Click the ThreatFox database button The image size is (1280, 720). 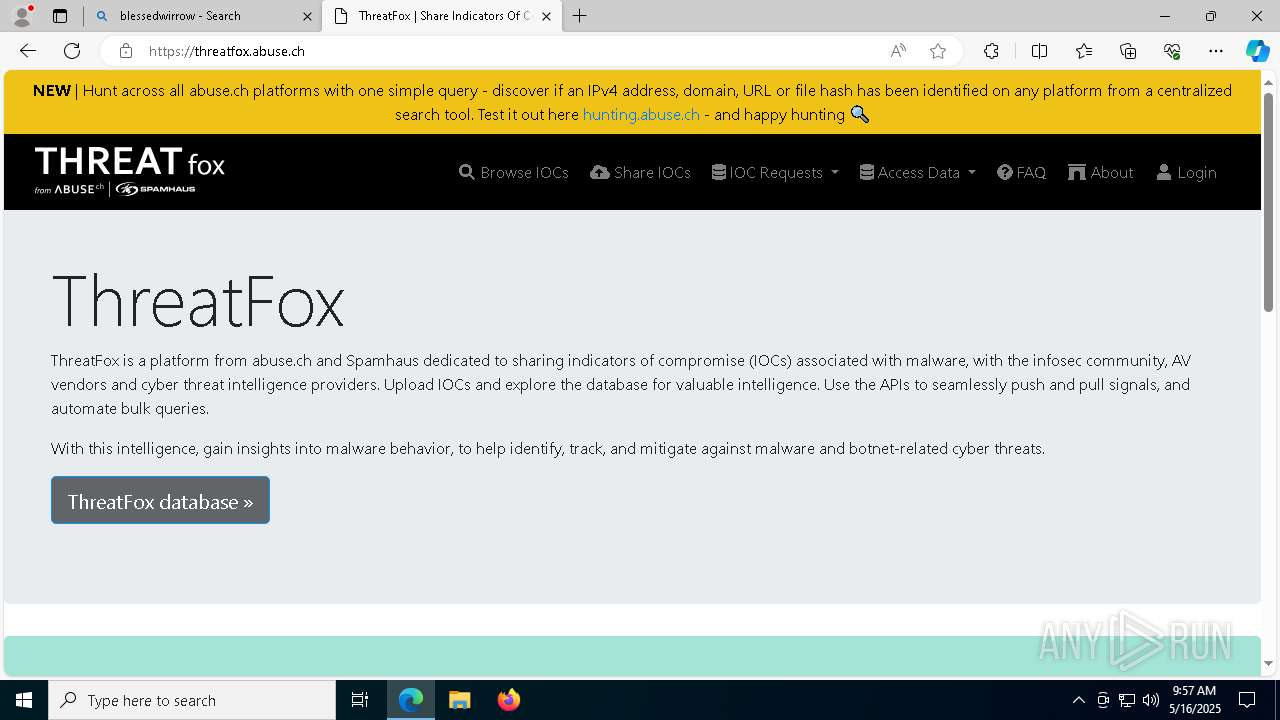[x=160, y=500]
